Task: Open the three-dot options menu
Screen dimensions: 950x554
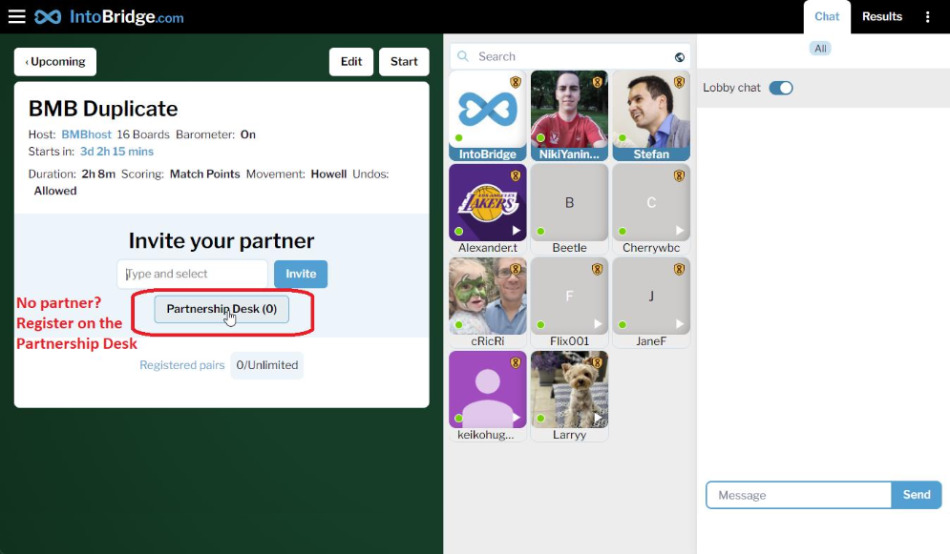Action: click(x=928, y=17)
